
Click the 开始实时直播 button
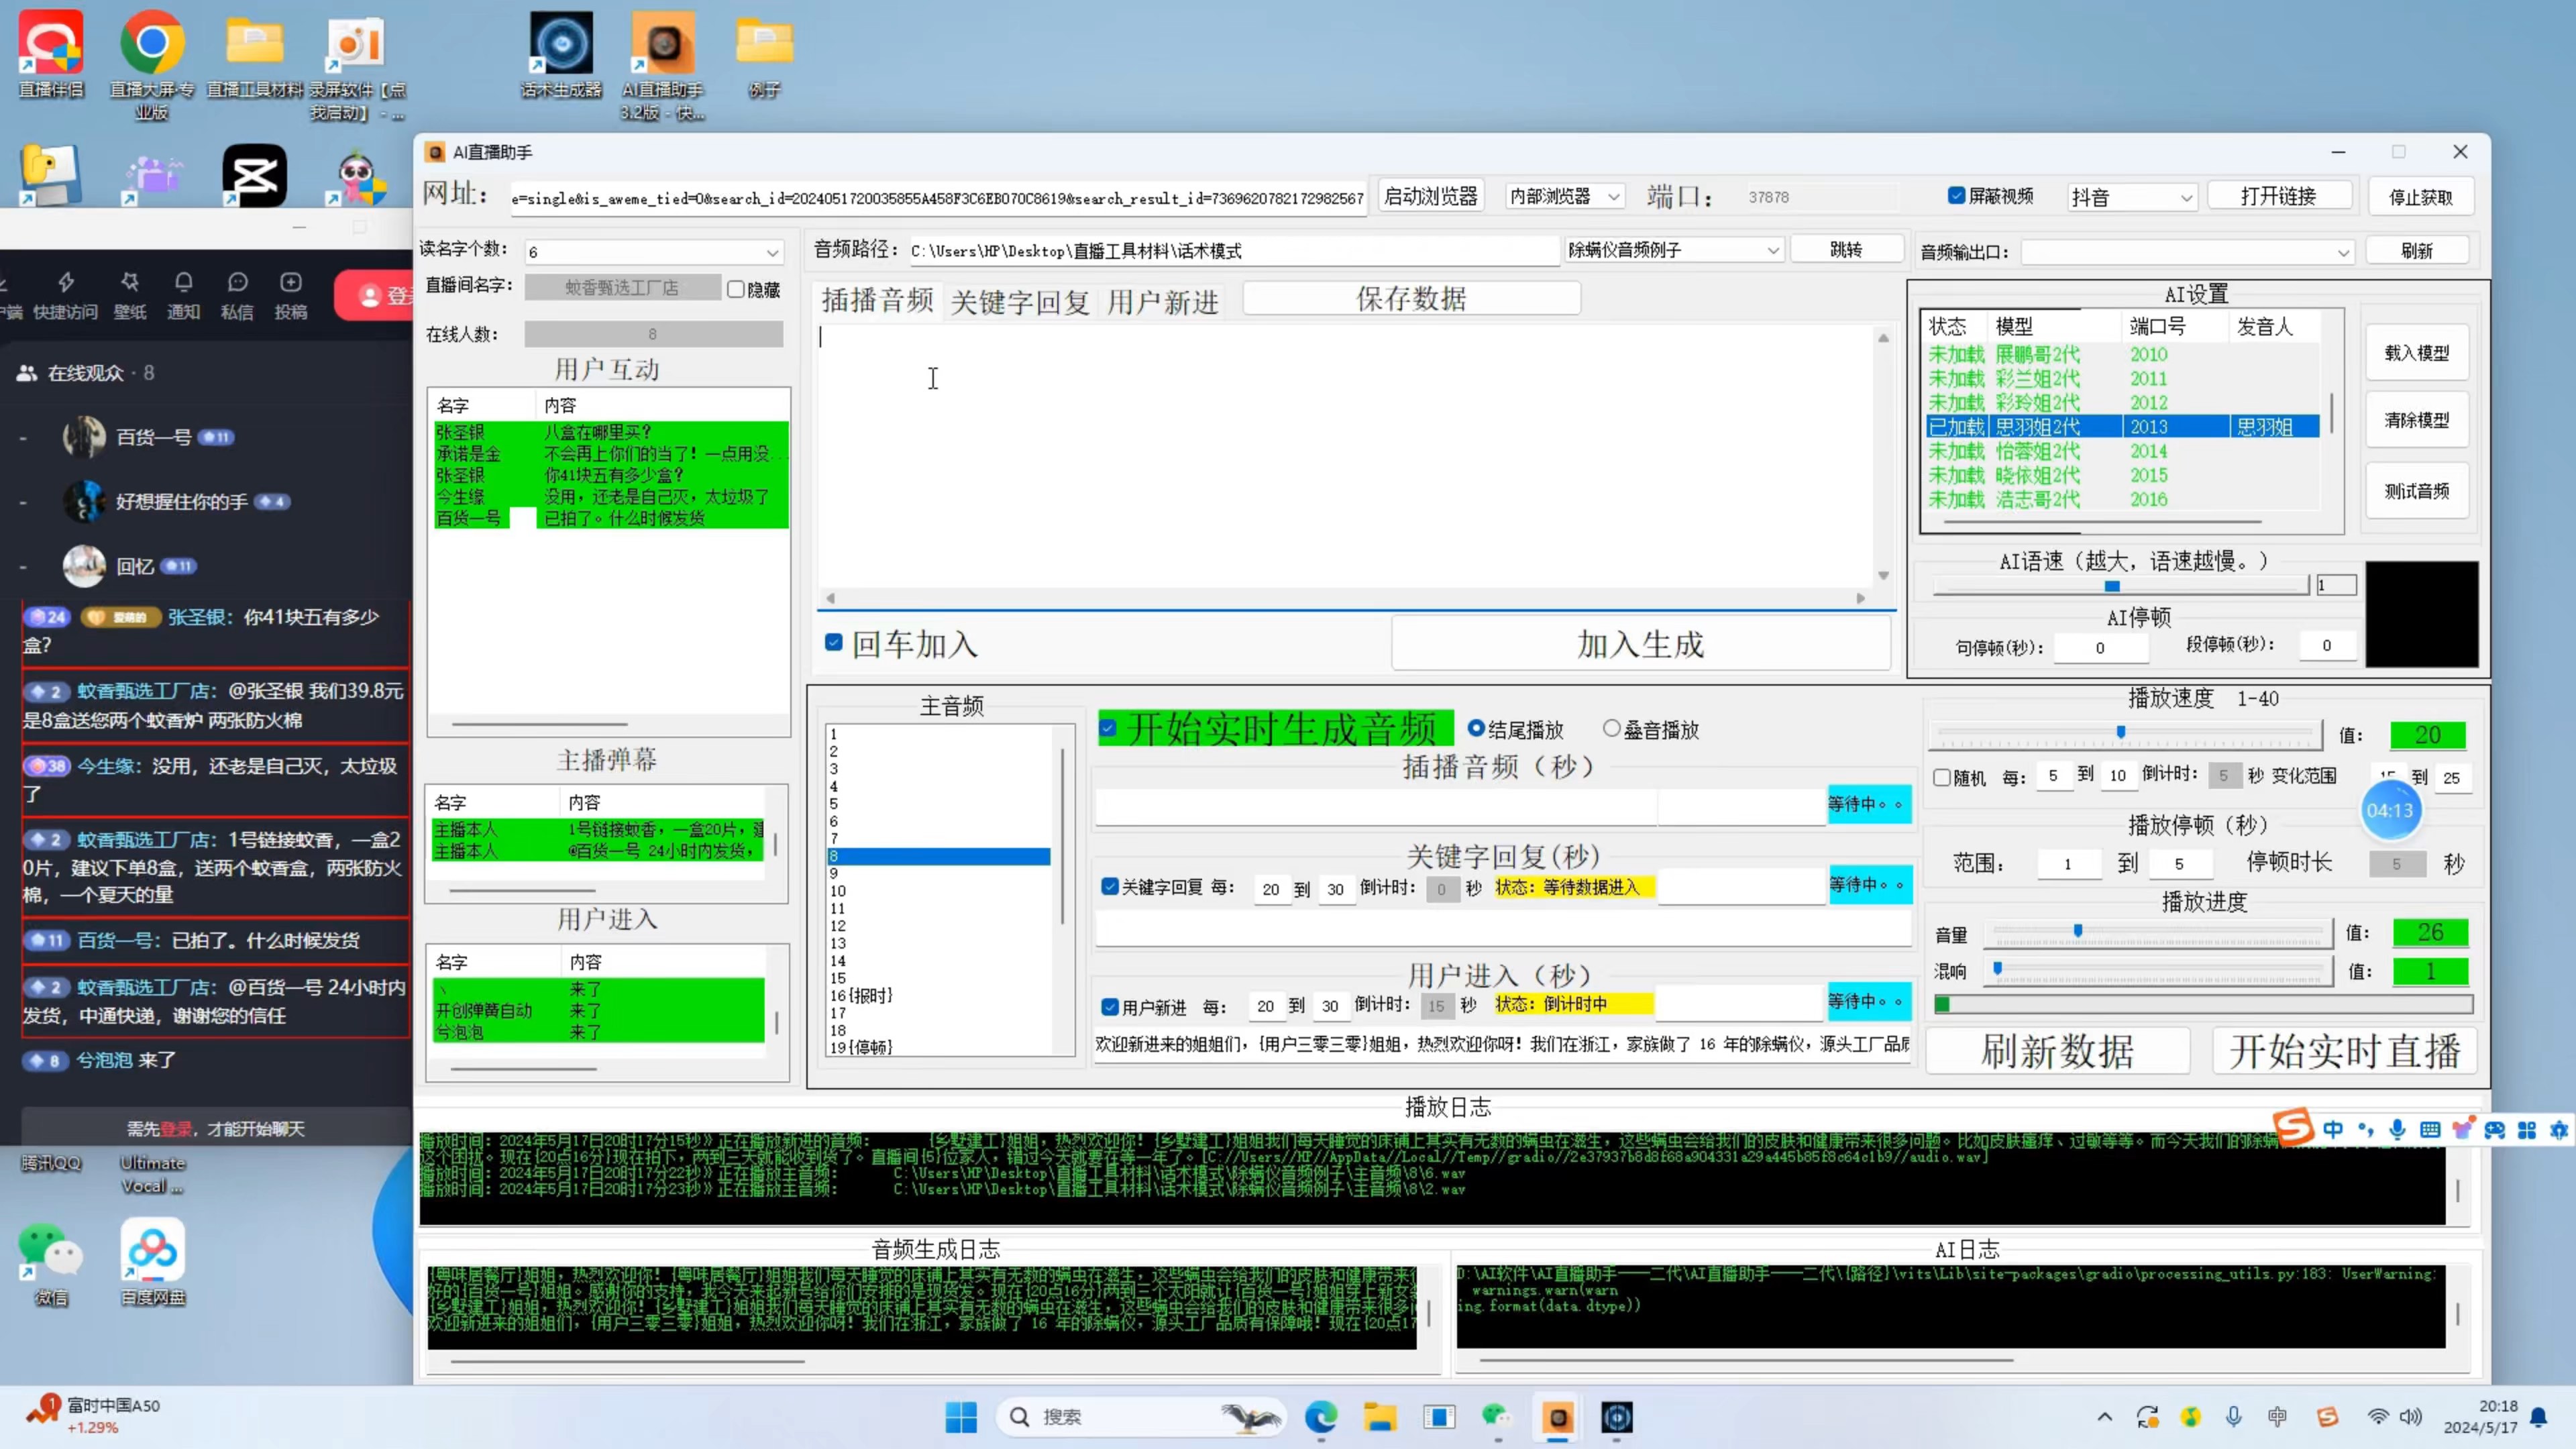(2344, 1051)
